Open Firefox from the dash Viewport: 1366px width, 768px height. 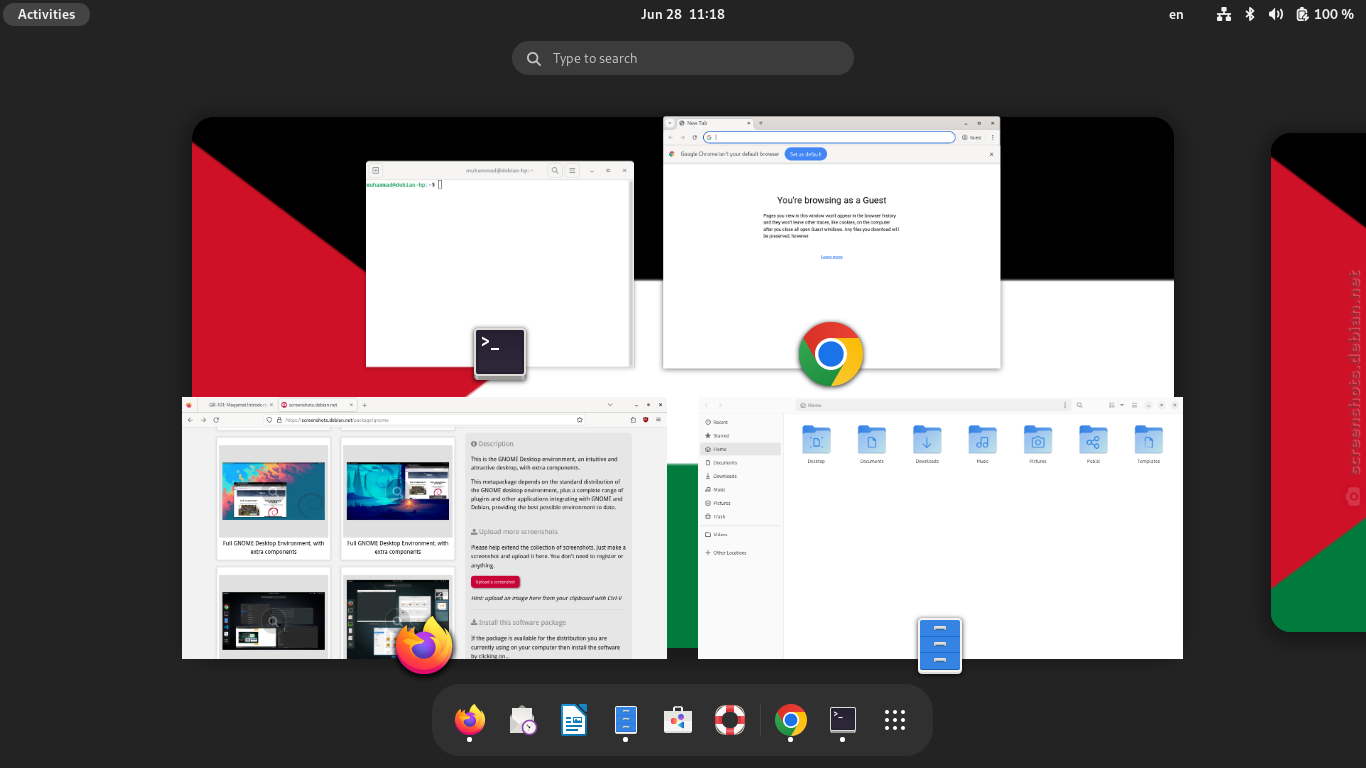[470, 720]
